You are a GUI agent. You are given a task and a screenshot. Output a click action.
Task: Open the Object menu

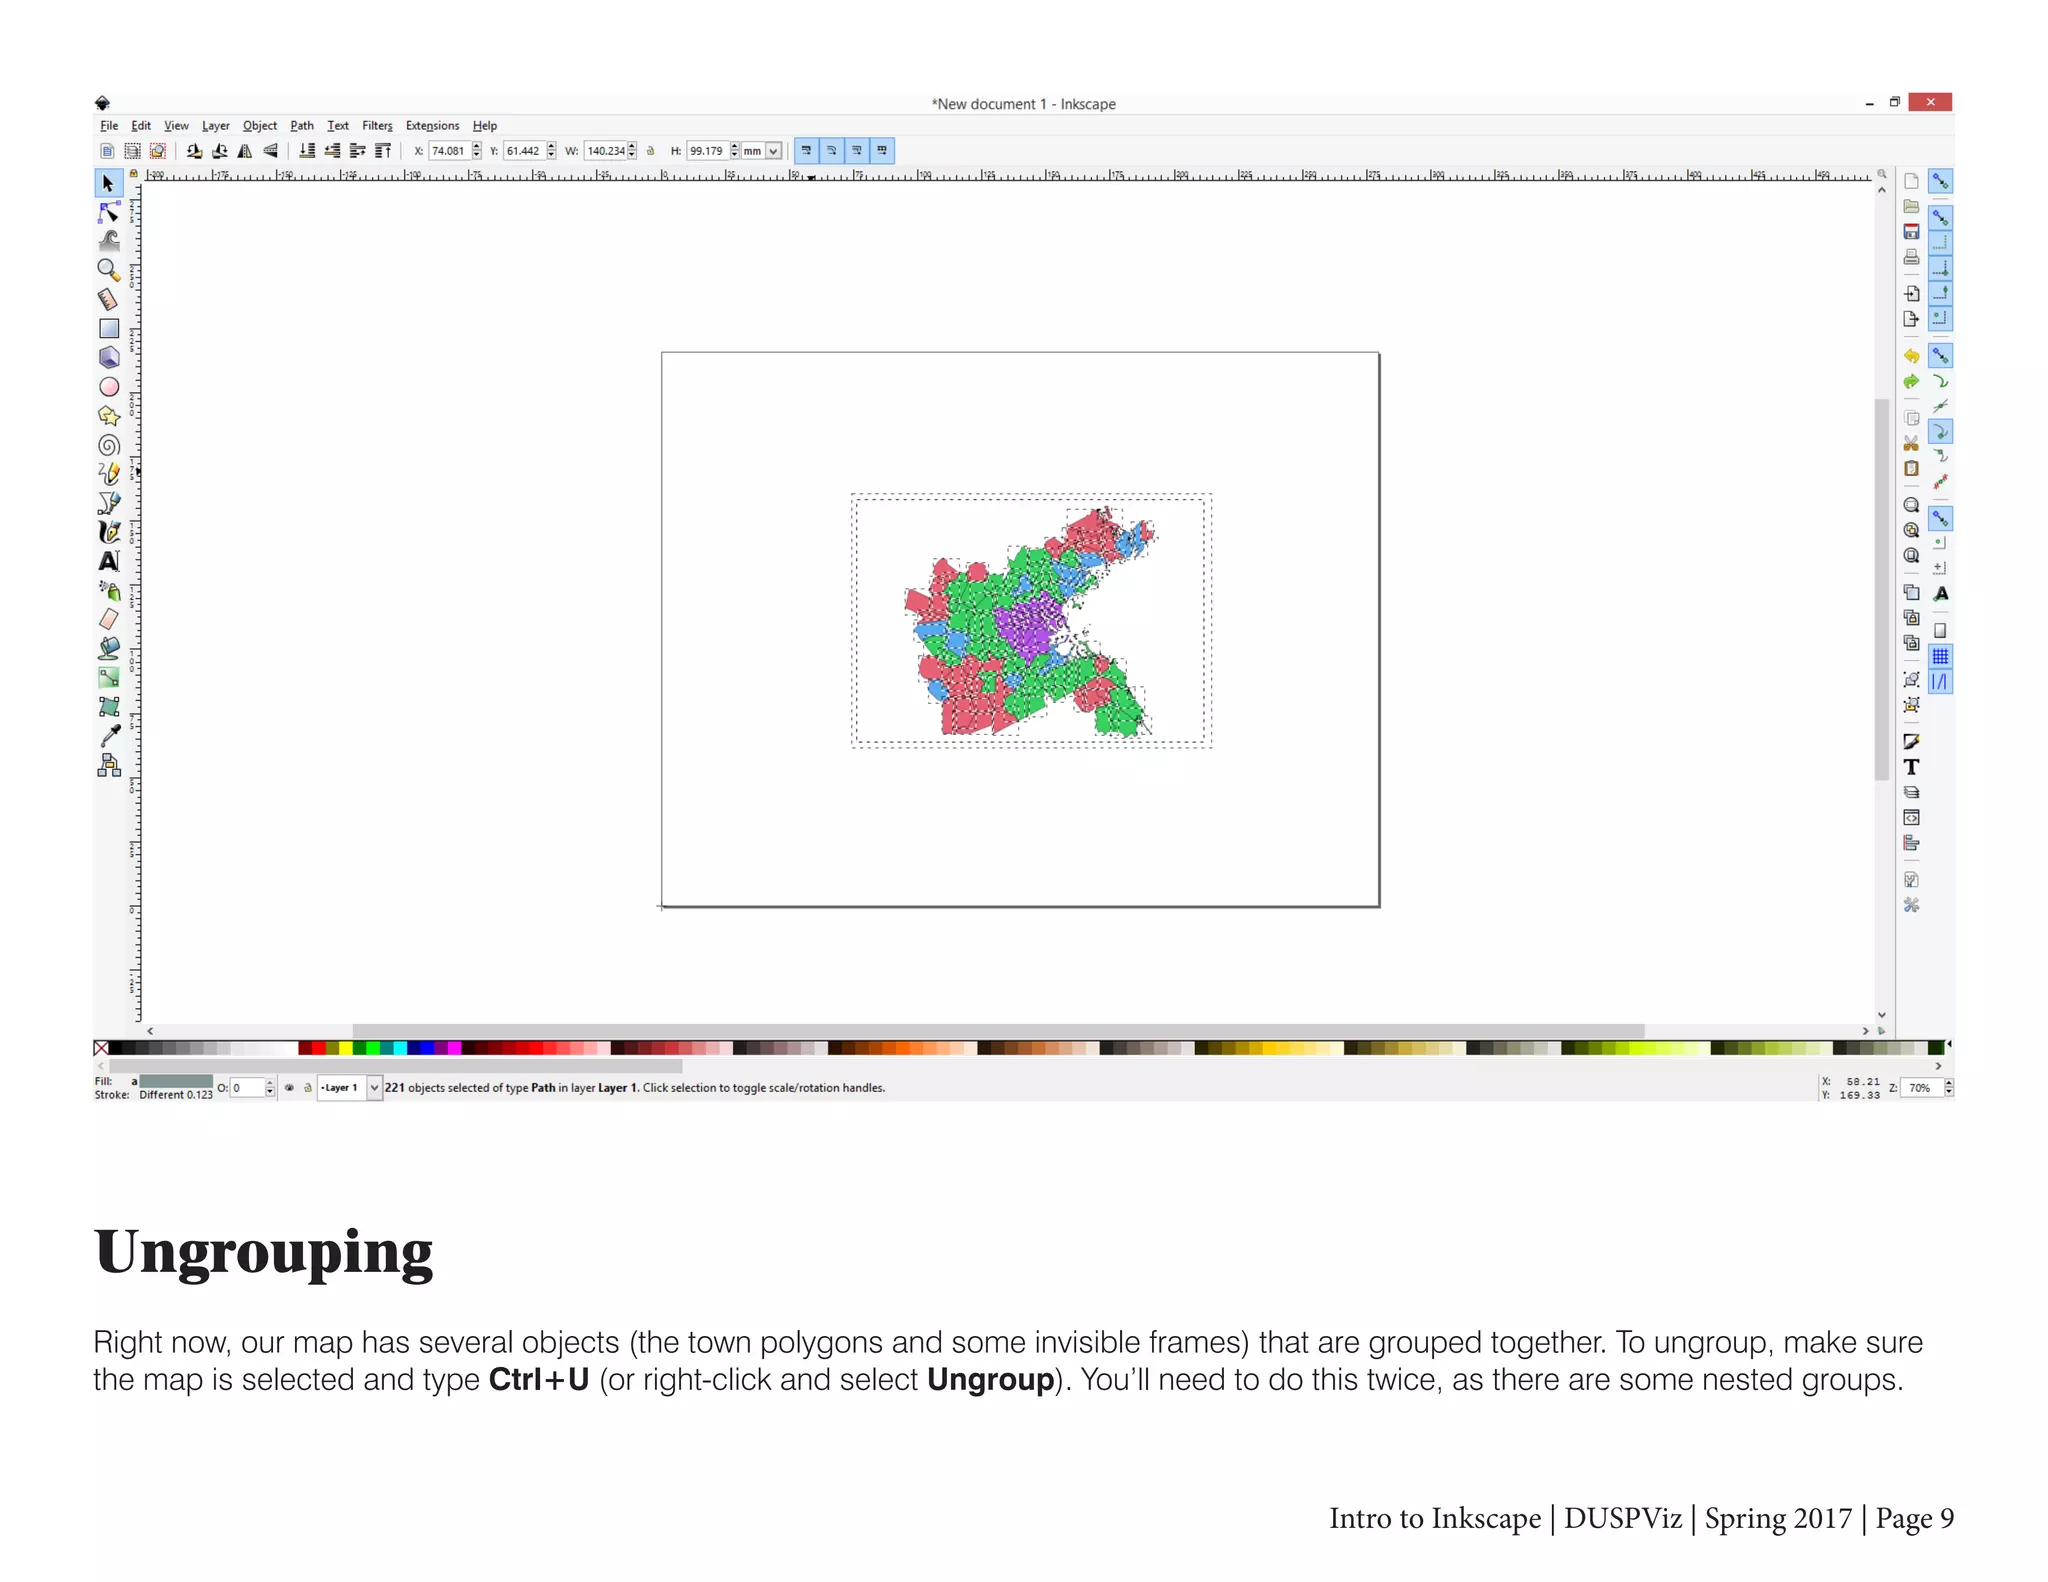[x=260, y=126]
